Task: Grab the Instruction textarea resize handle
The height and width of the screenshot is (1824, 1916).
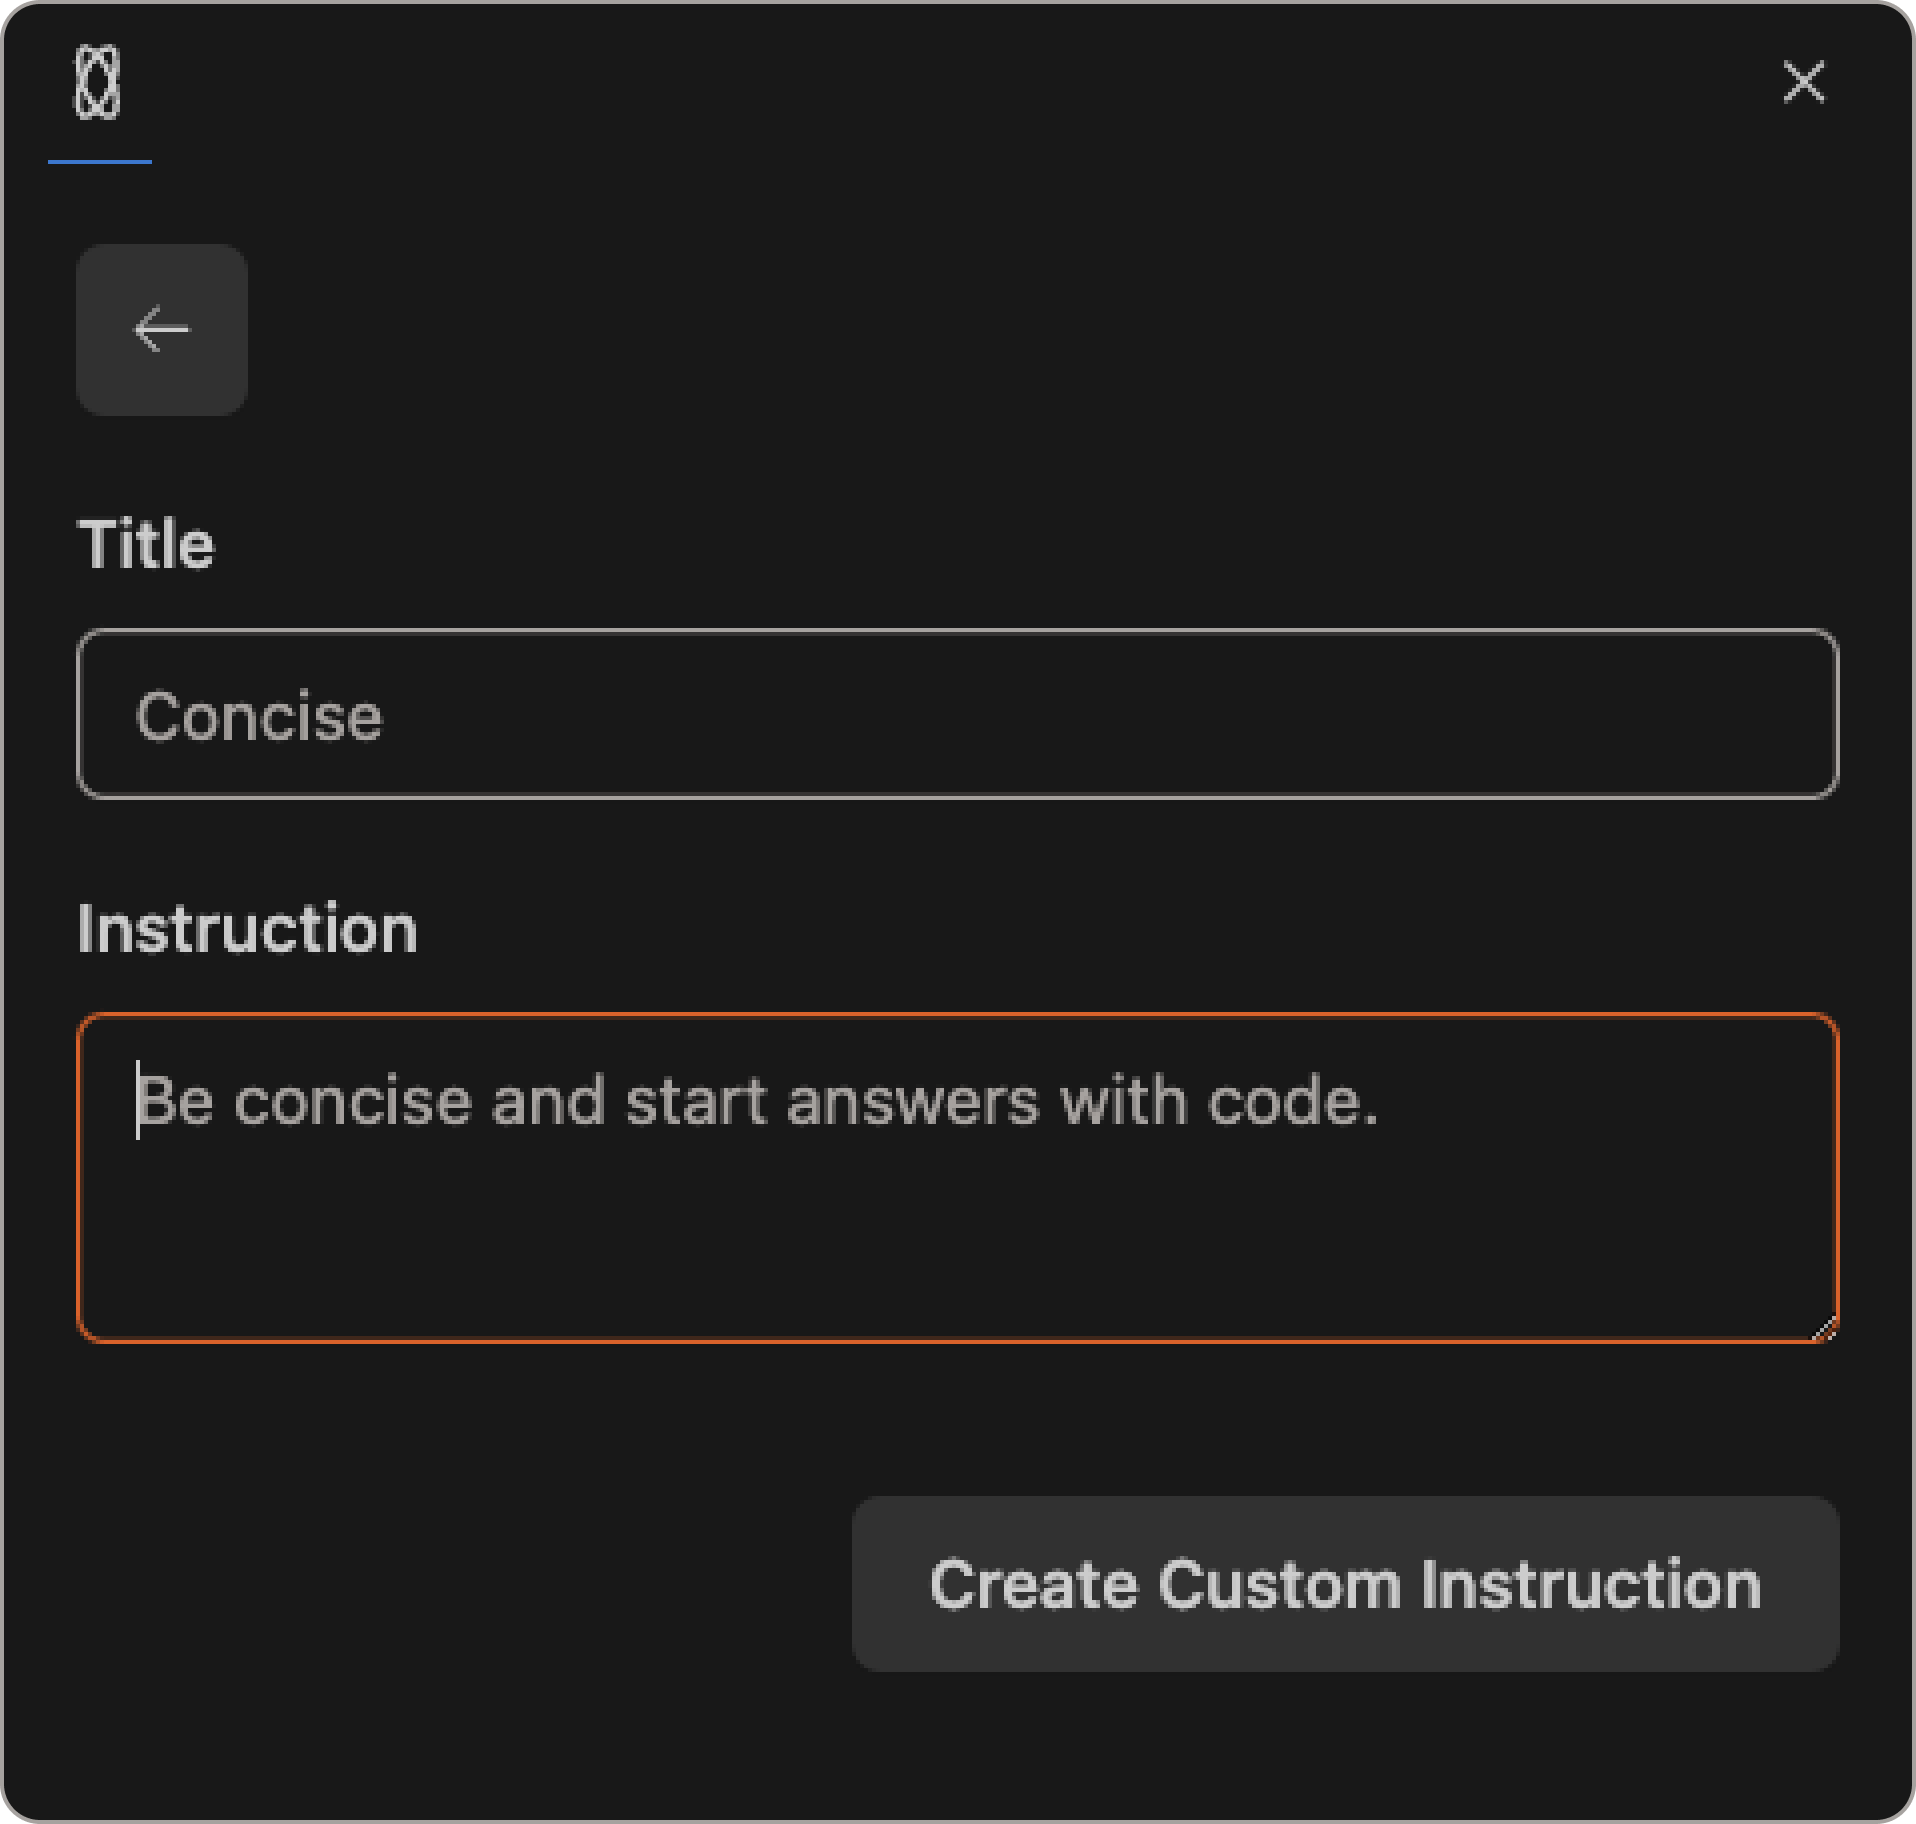Action: point(1824,1328)
